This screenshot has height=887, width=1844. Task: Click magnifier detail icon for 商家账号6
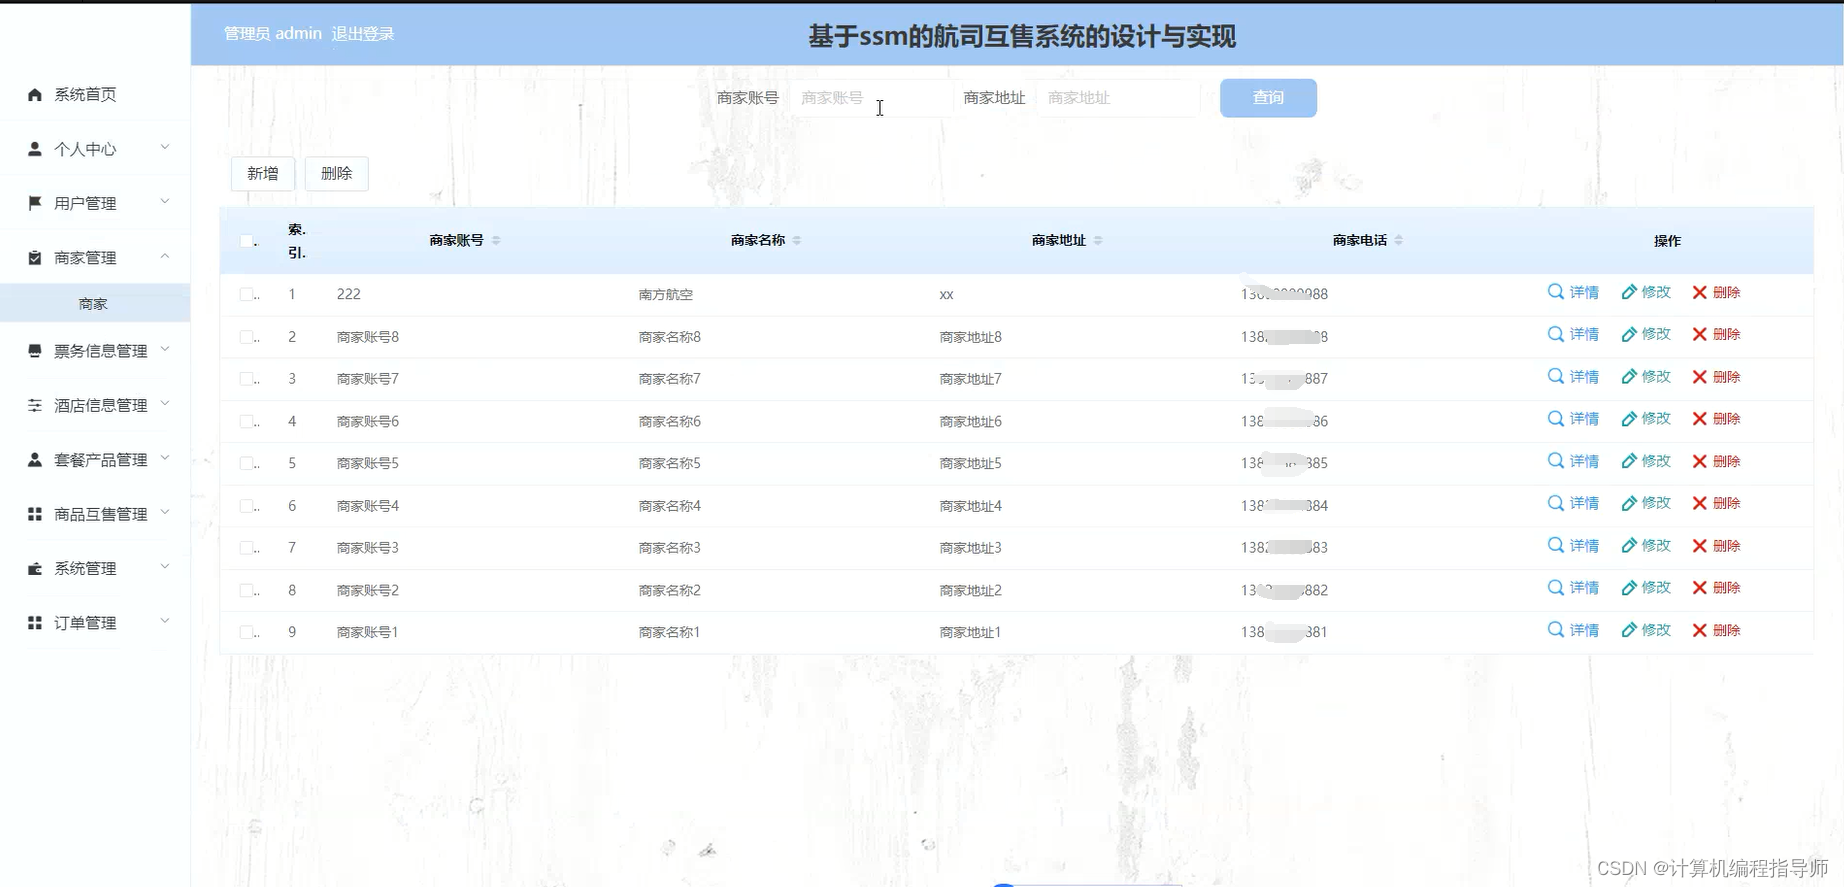pos(1556,419)
